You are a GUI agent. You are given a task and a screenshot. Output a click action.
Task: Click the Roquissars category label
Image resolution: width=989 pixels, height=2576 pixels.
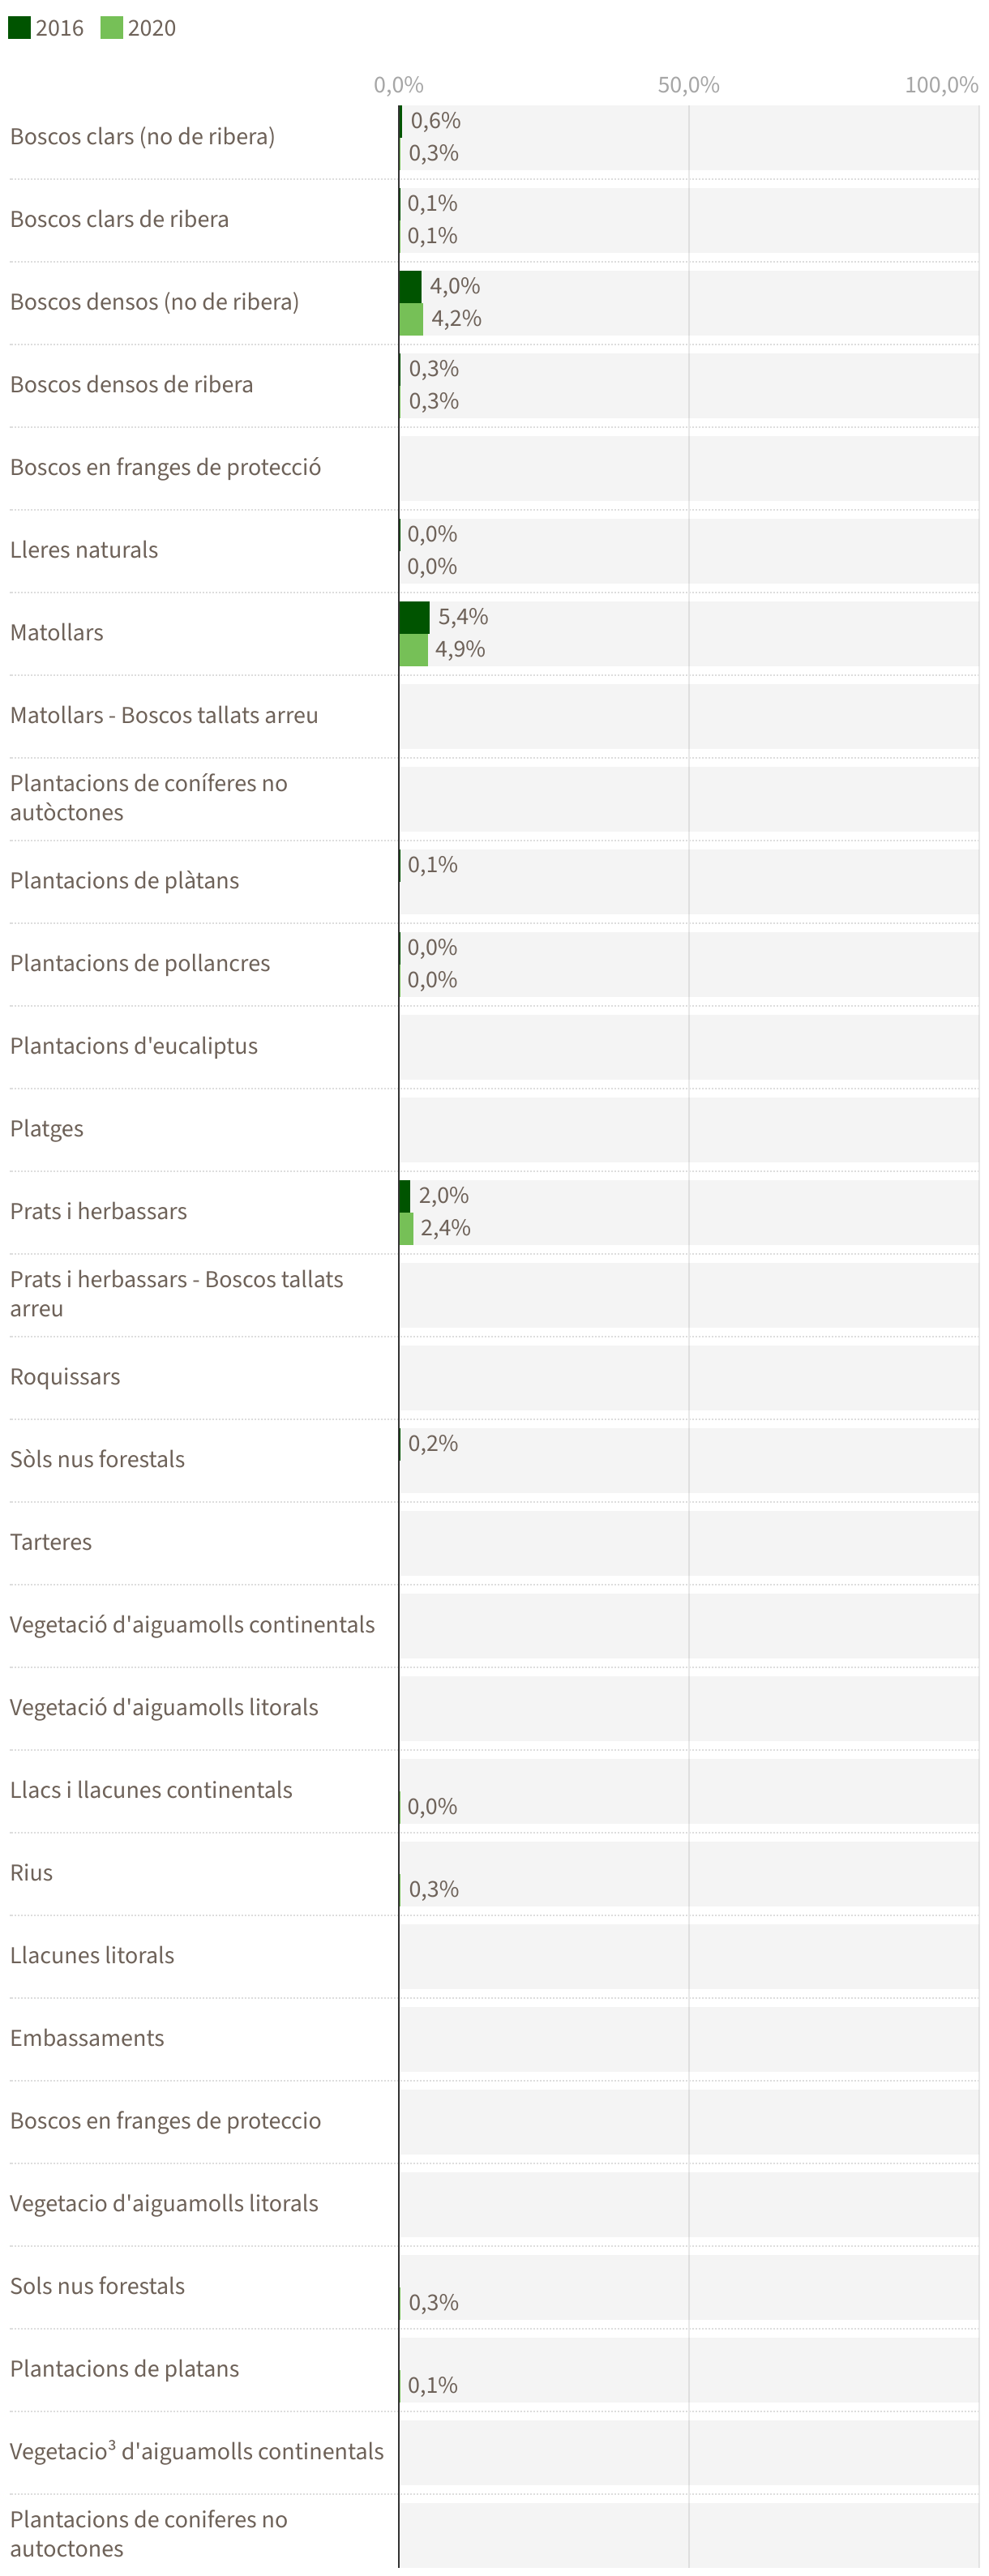[65, 1377]
